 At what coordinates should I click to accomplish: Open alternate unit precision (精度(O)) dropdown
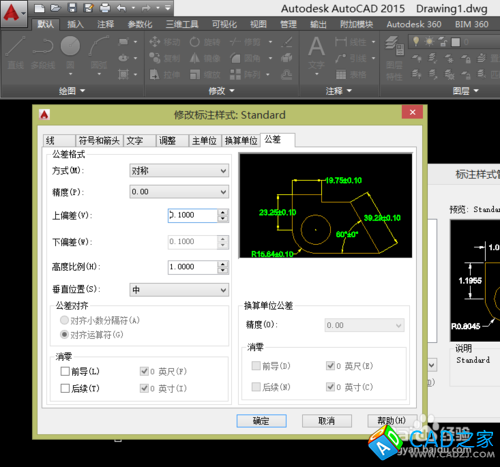point(365,325)
